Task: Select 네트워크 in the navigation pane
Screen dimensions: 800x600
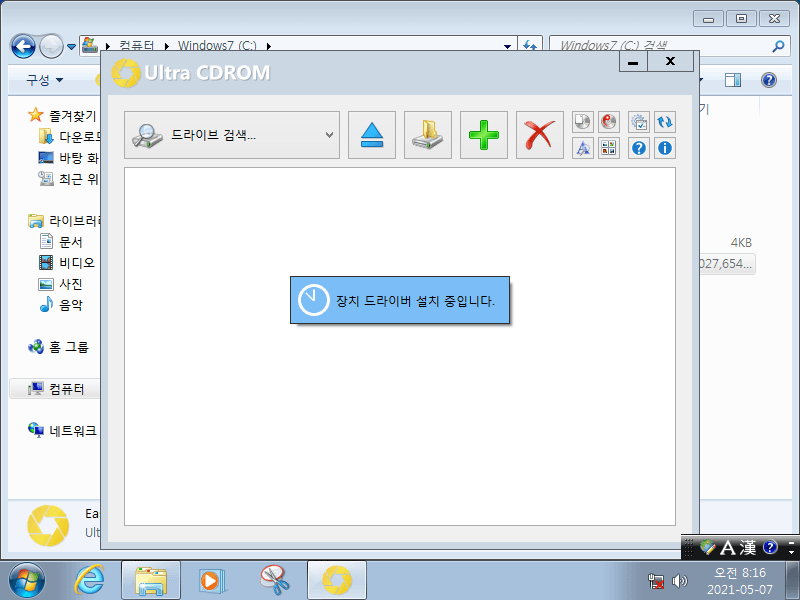Action: [62, 431]
